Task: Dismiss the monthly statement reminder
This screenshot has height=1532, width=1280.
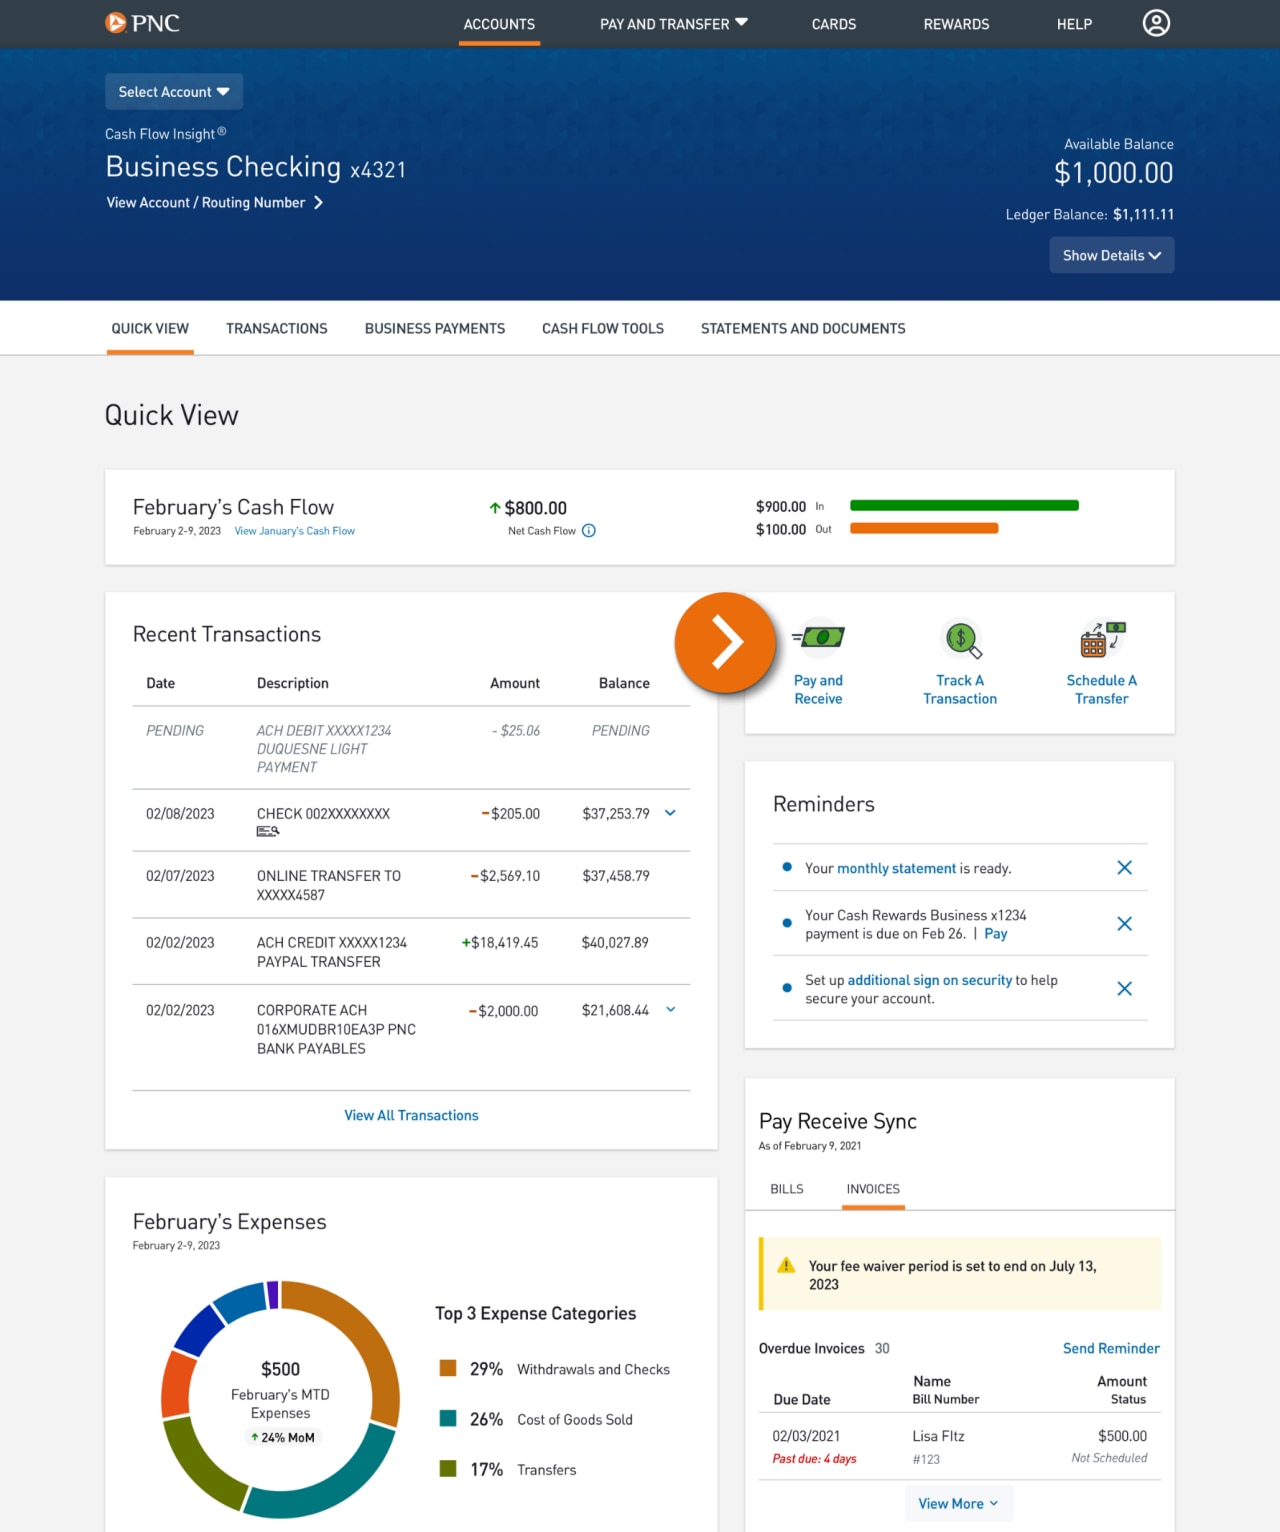Action: click(1124, 867)
